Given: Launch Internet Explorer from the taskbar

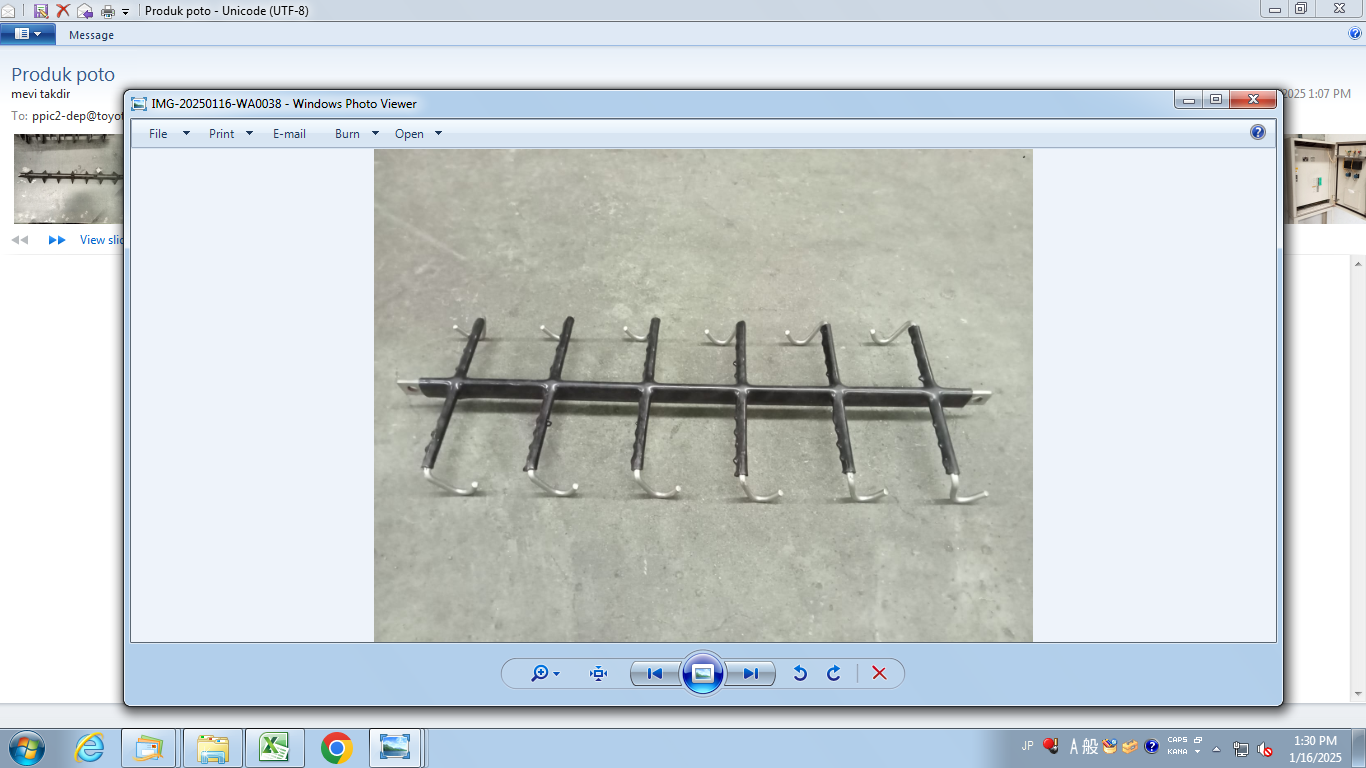Looking at the screenshot, I should coord(89,748).
